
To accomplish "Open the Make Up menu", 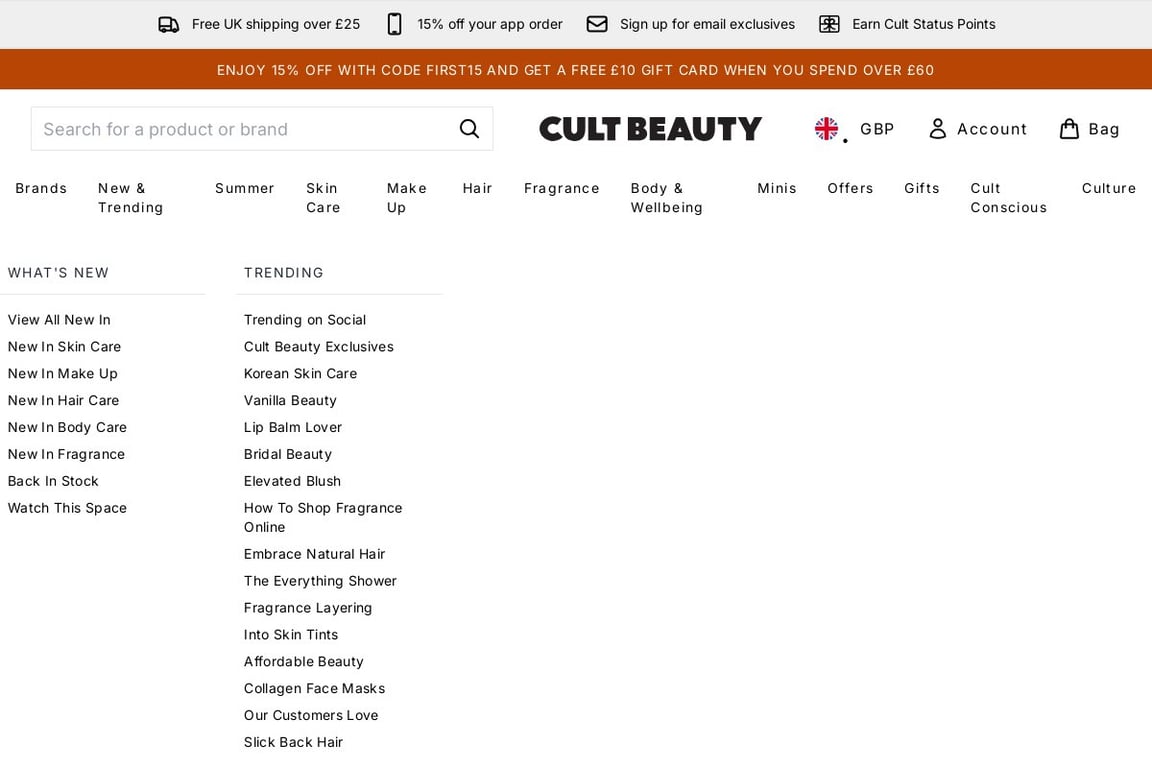I will 407,198.
